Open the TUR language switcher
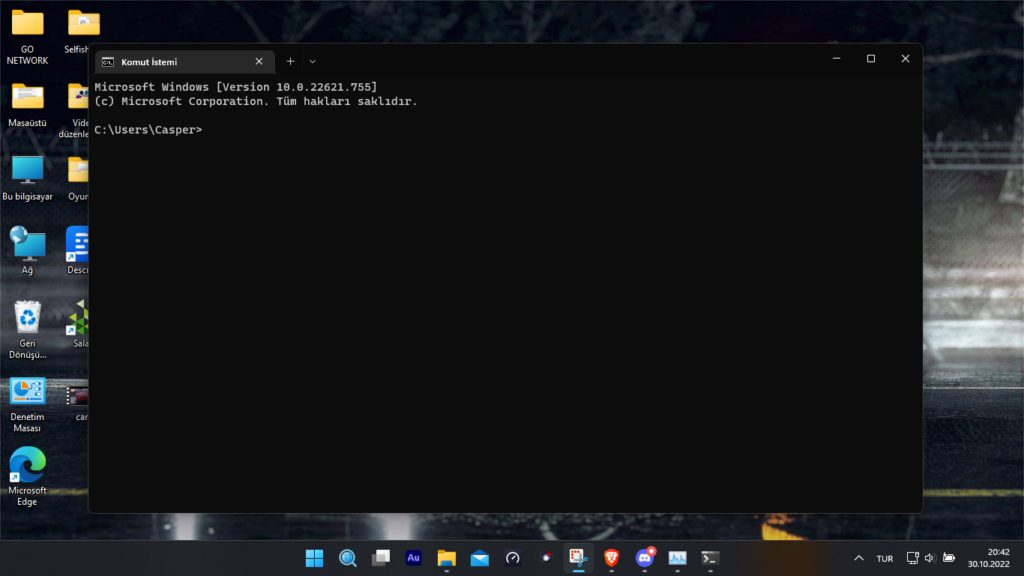 coord(884,558)
